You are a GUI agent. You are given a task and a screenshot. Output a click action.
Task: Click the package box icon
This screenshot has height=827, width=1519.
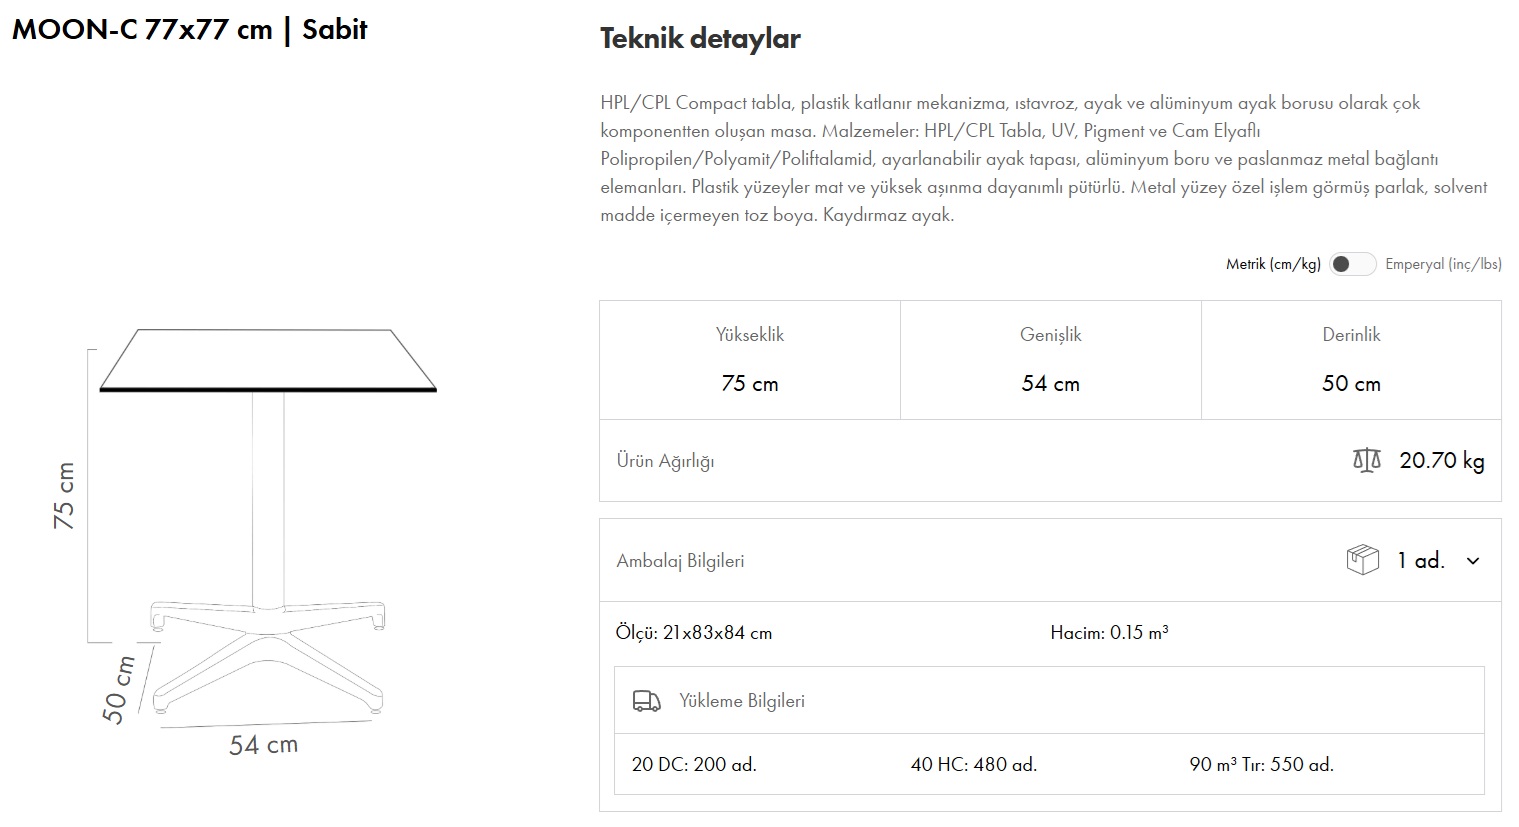click(x=1362, y=560)
